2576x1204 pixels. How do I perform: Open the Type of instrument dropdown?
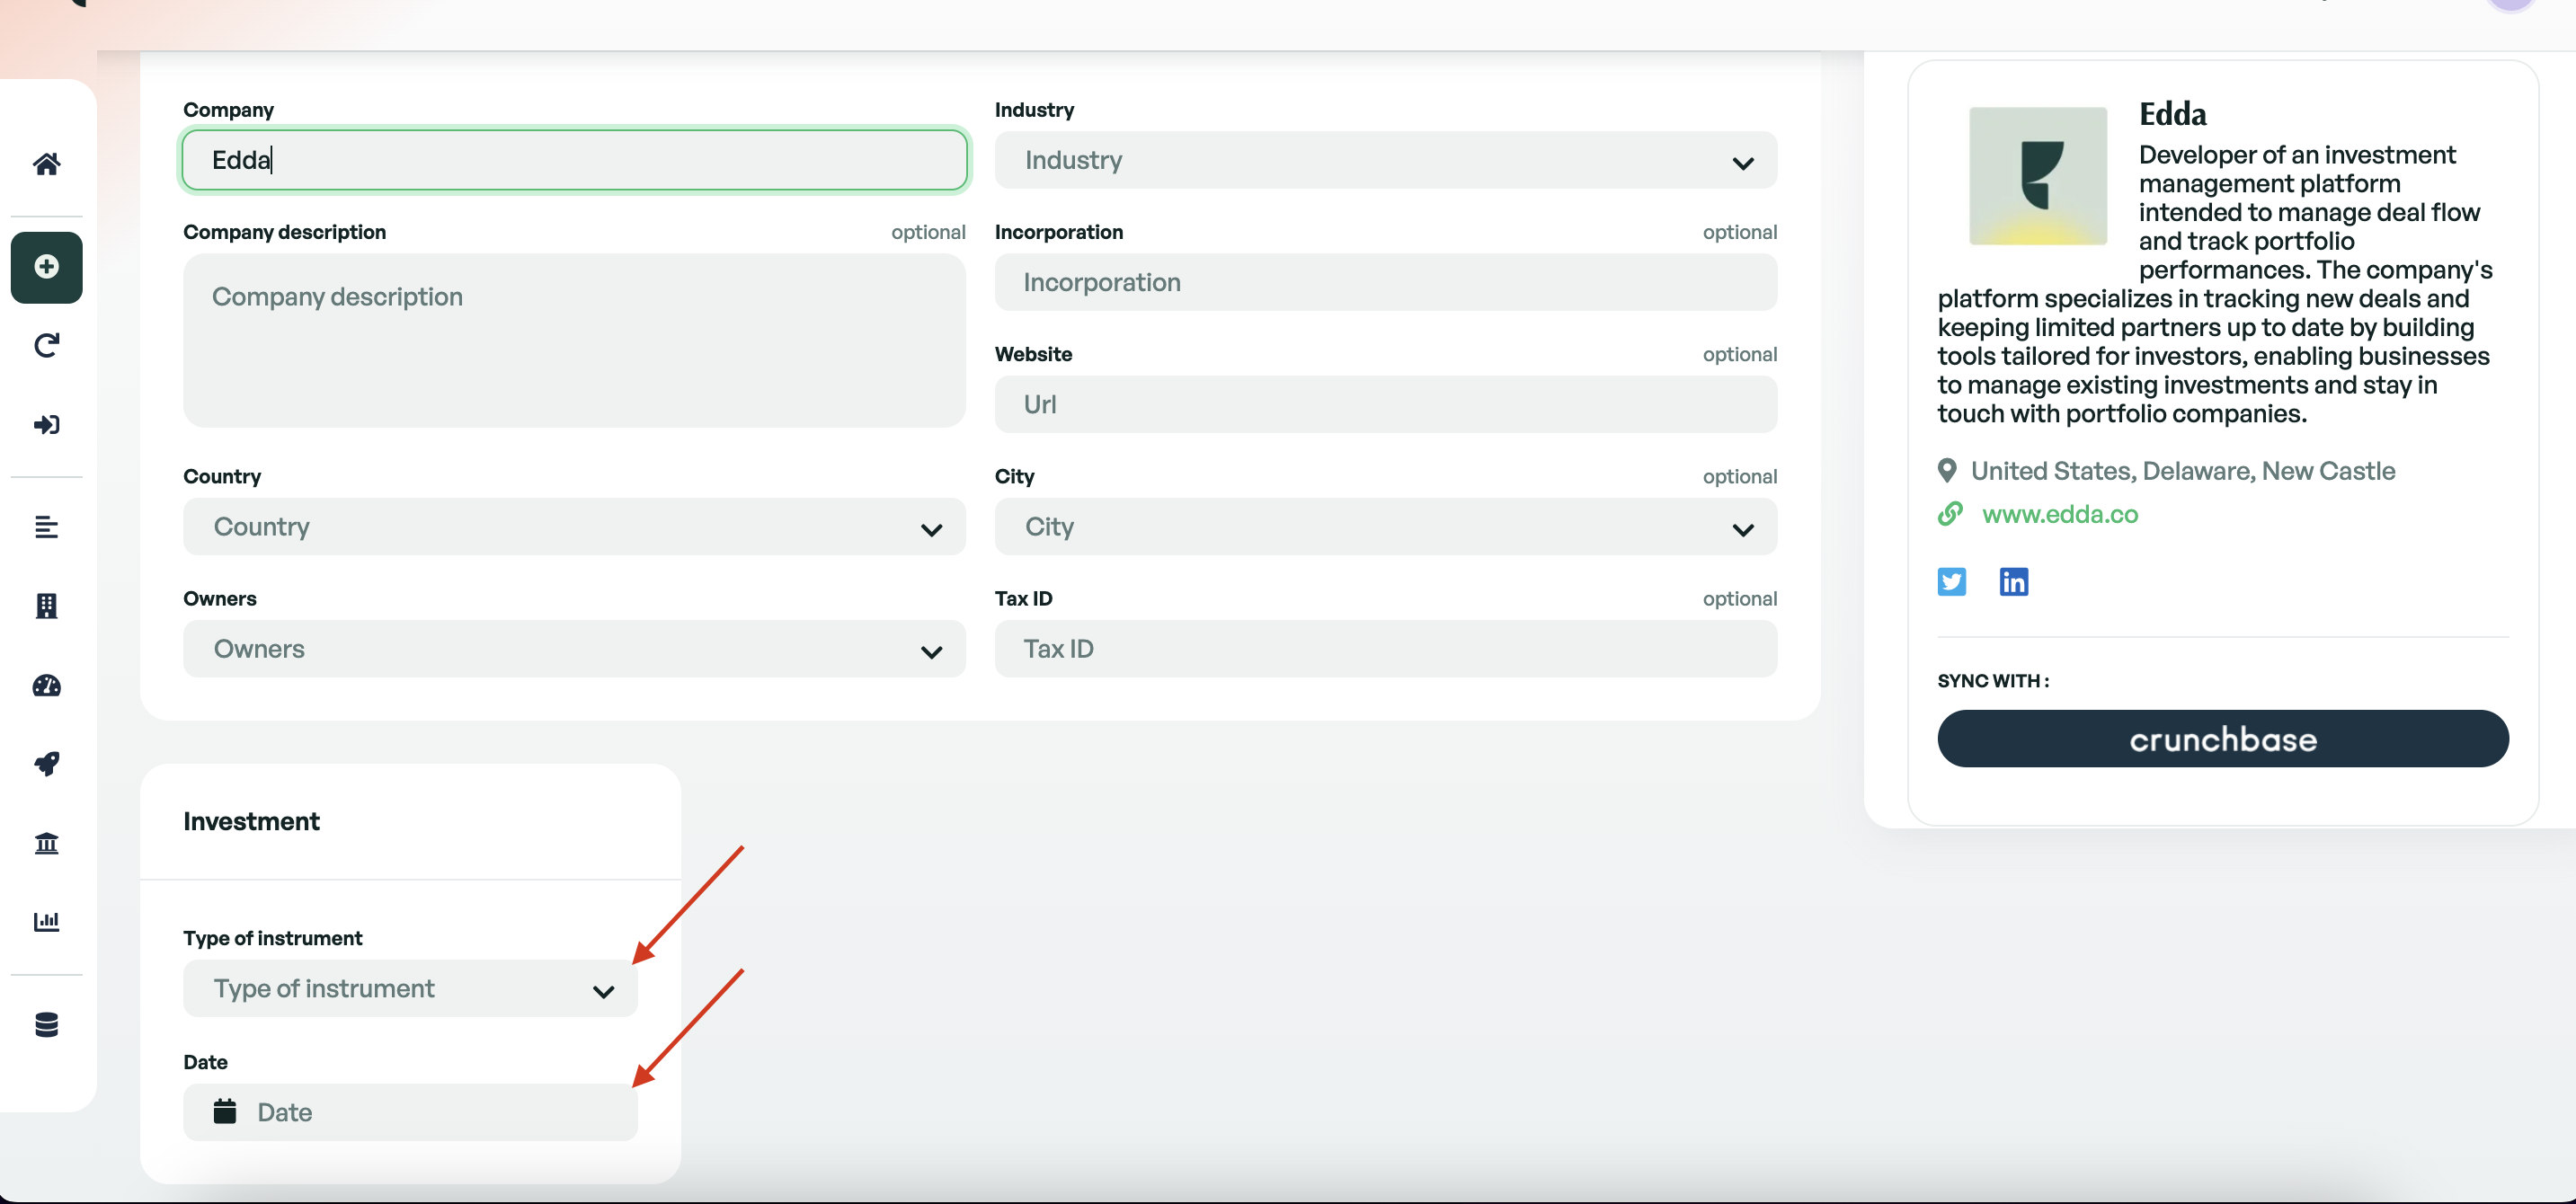pos(410,988)
